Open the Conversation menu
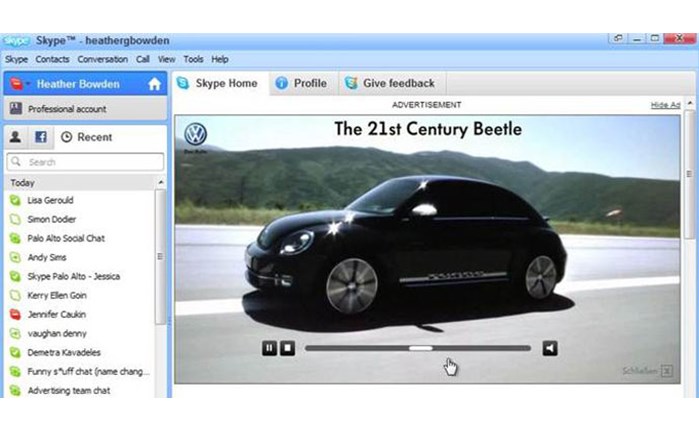The height and width of the screenshot is (430, 699). (103, 59)
